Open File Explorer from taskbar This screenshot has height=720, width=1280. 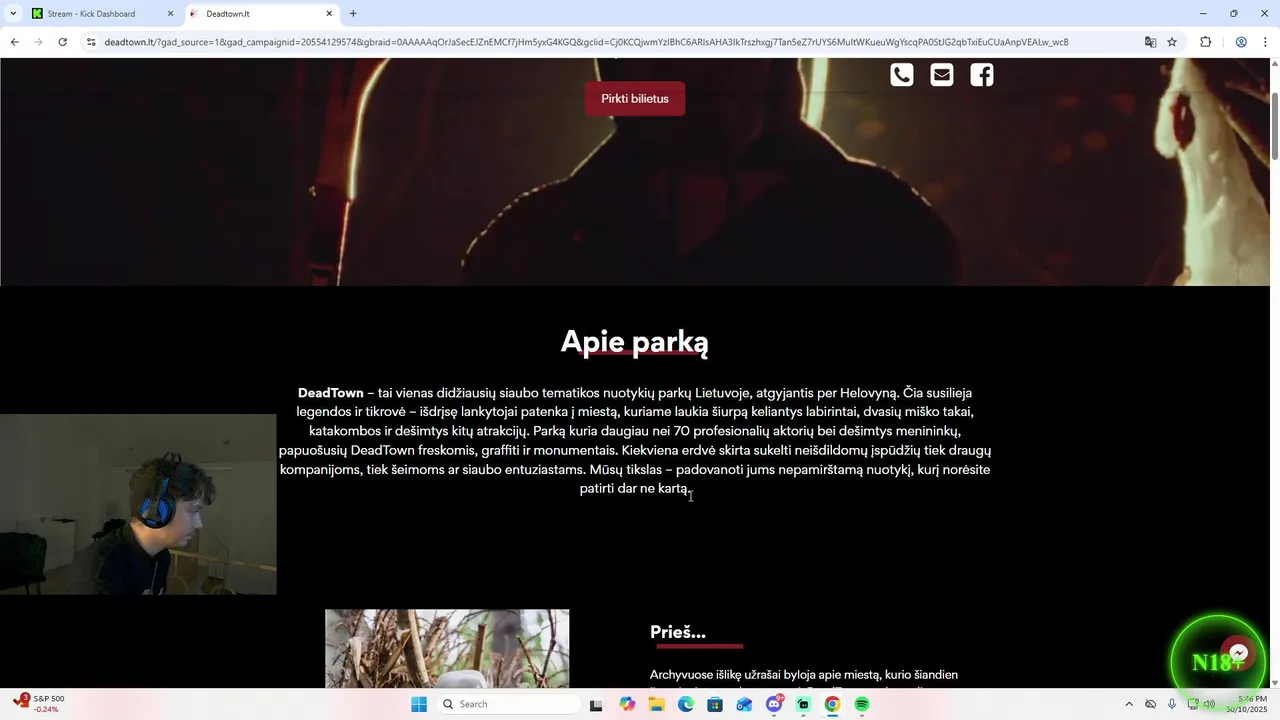point(656,704)
